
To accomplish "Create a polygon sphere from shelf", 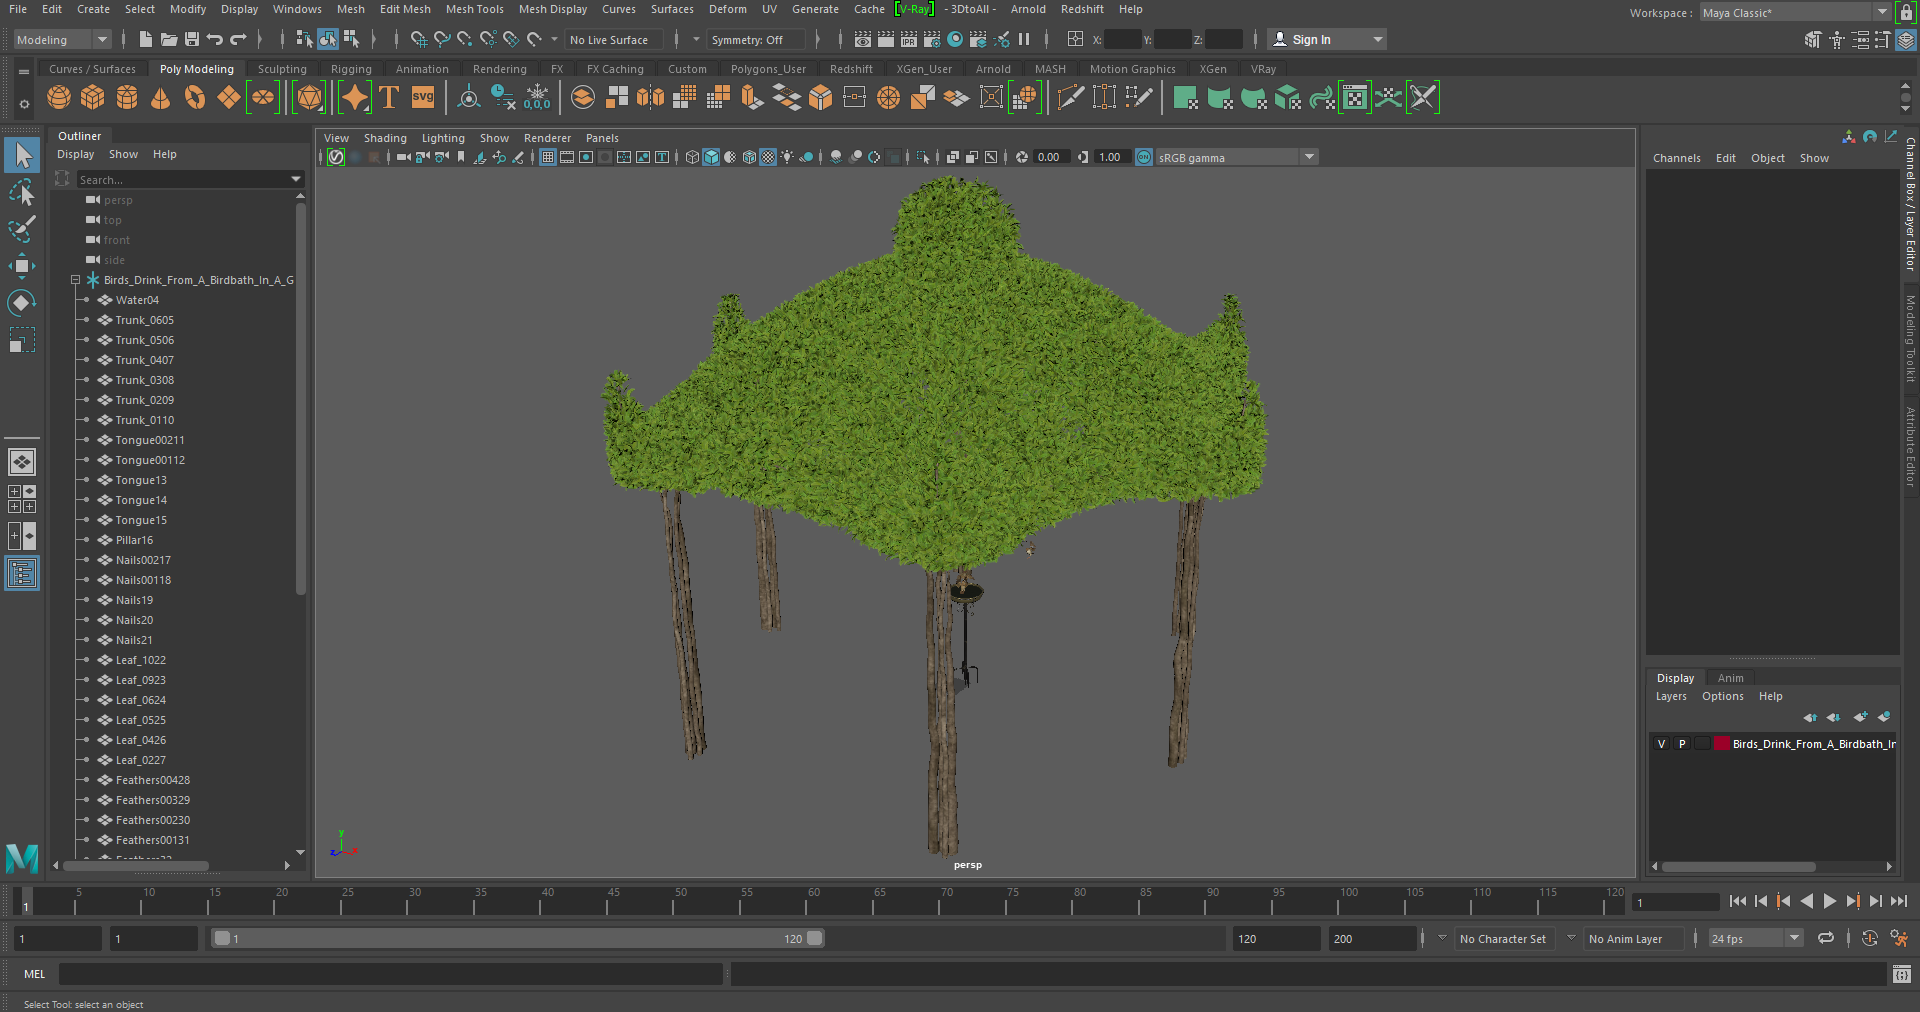I will click(59, 97).
